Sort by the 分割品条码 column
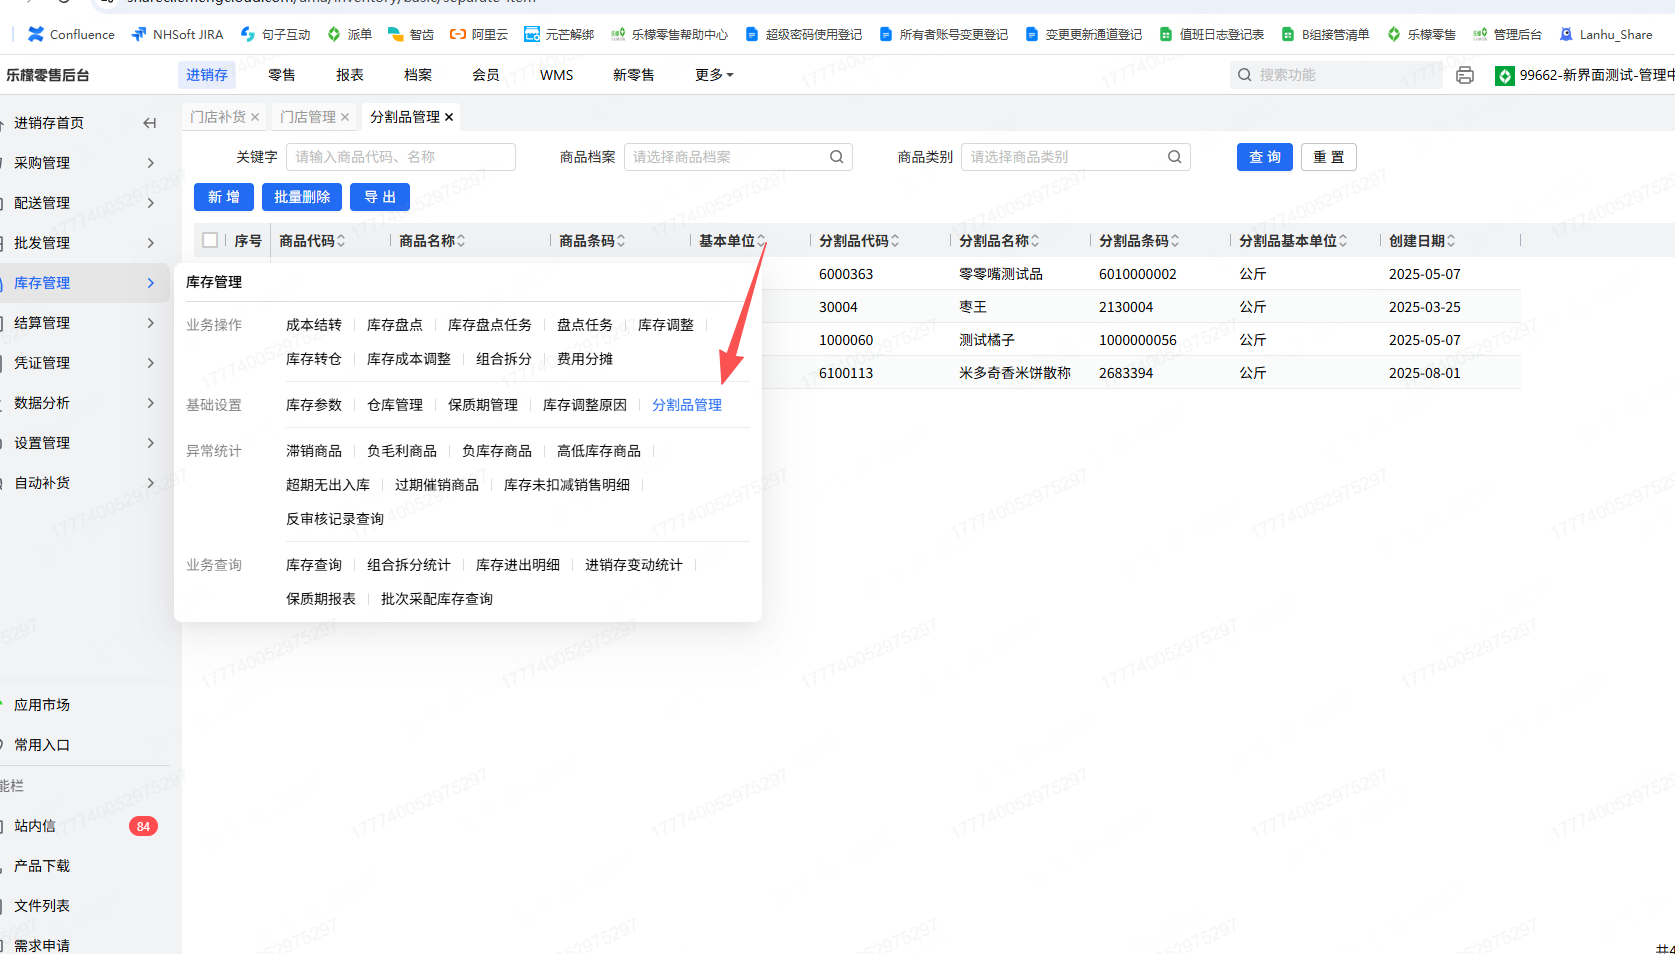The height and width of the screenshot is (954, 1675). click(x=1175, y=241)
